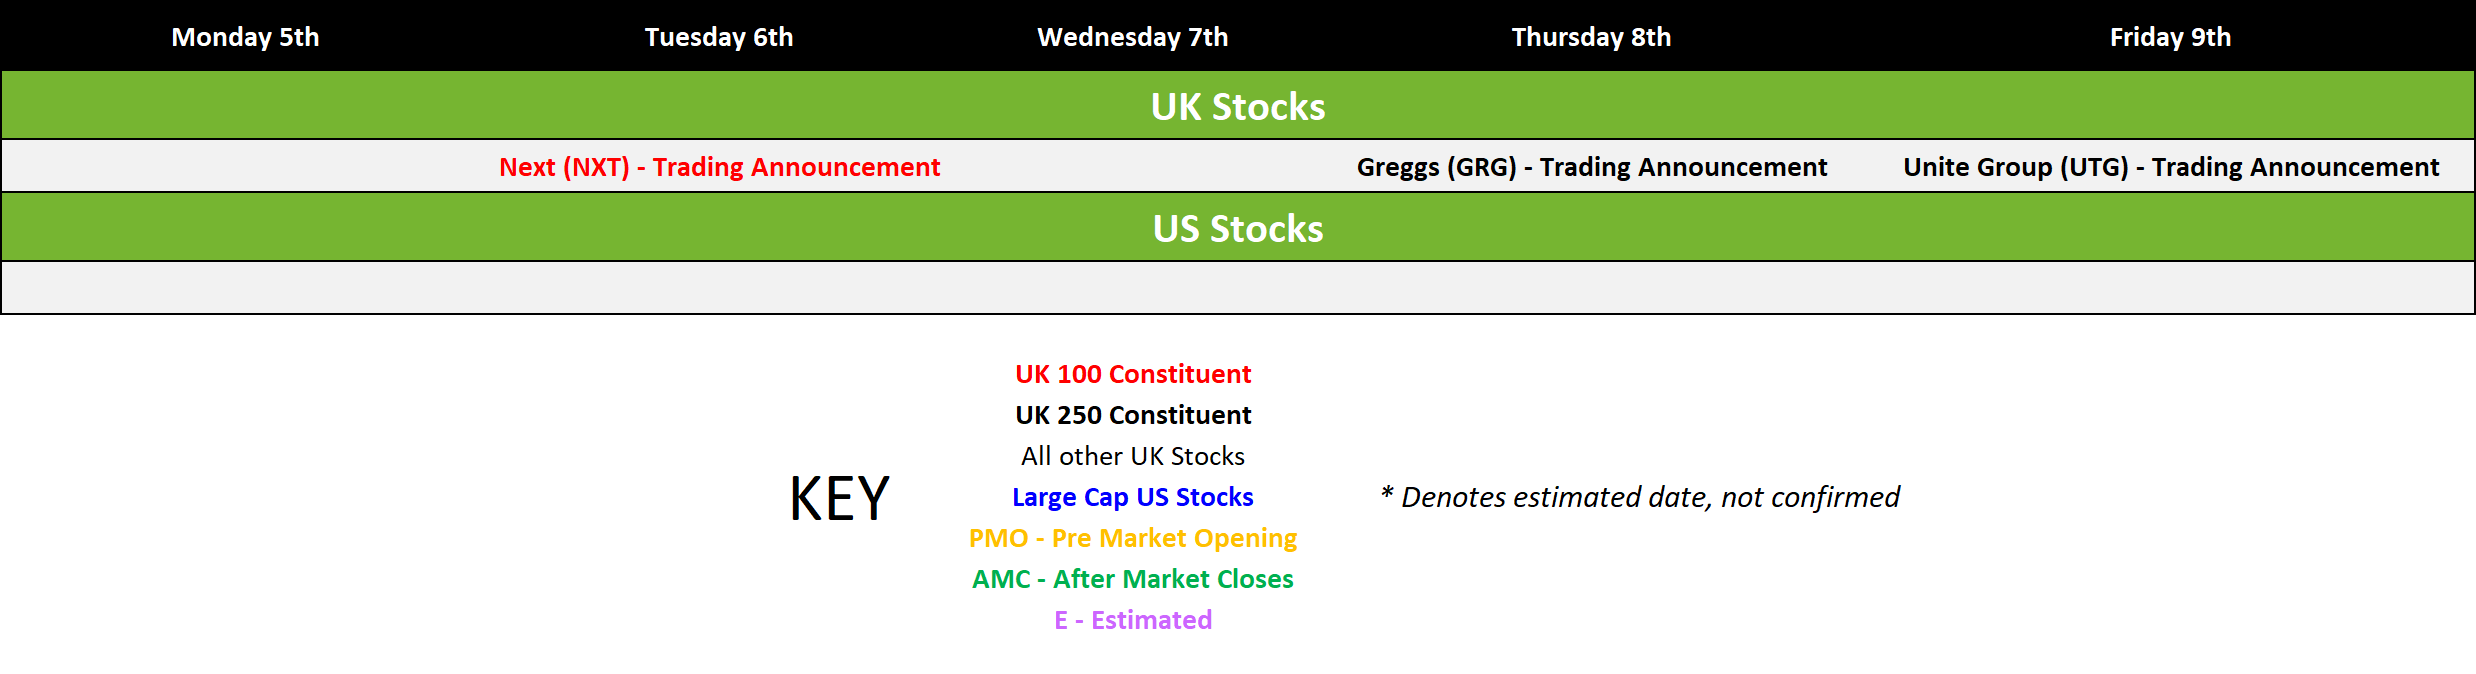The image size is (2476, 674).
Task: Open the Unite Group (UTG) Trading Announcement entry
Action: [x=2171, y=167]
